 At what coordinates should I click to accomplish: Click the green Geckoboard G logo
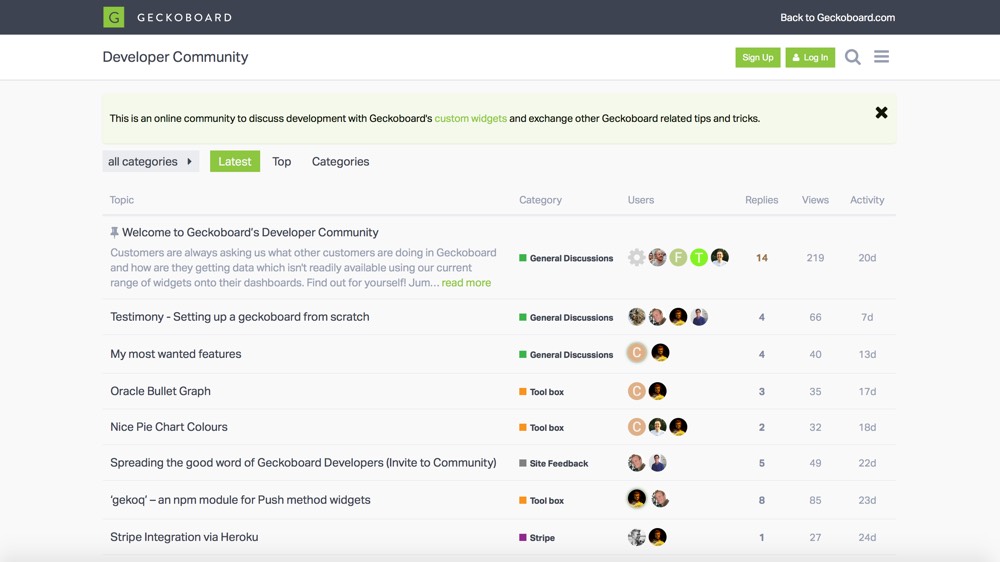point(114,17)
